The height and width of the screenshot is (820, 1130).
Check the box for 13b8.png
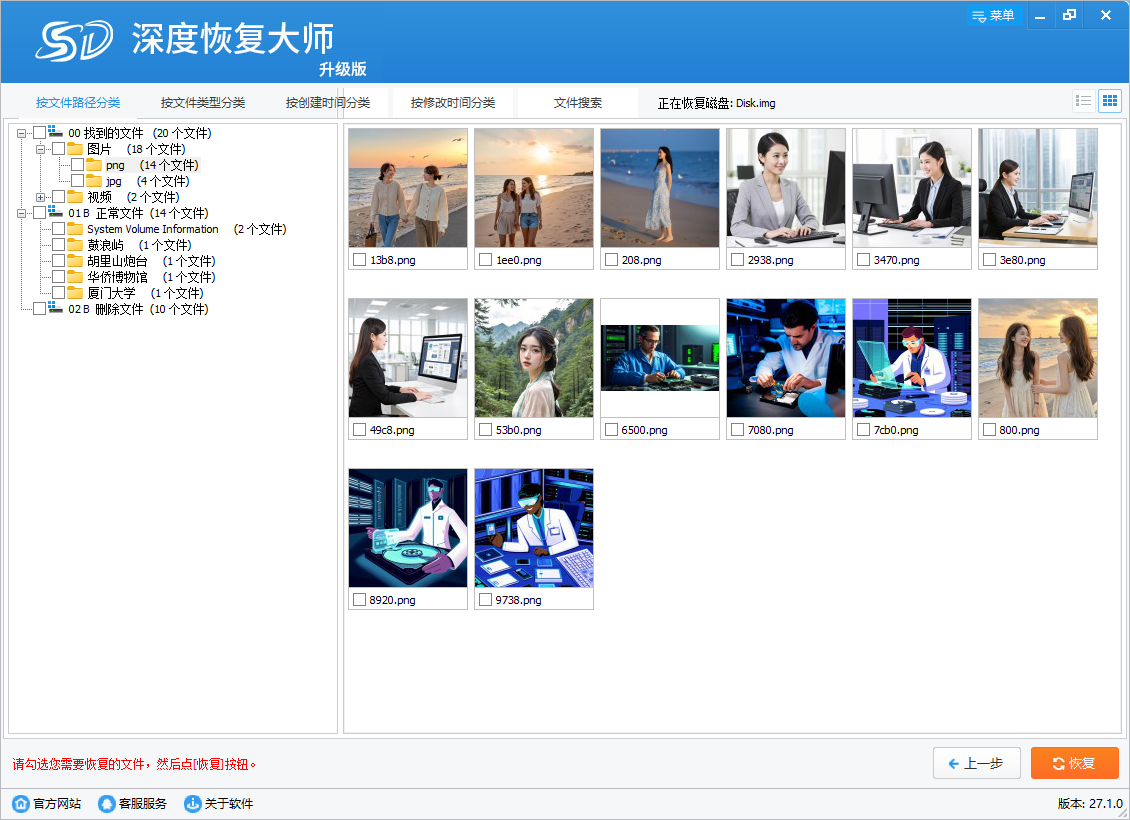click(359, 260)
